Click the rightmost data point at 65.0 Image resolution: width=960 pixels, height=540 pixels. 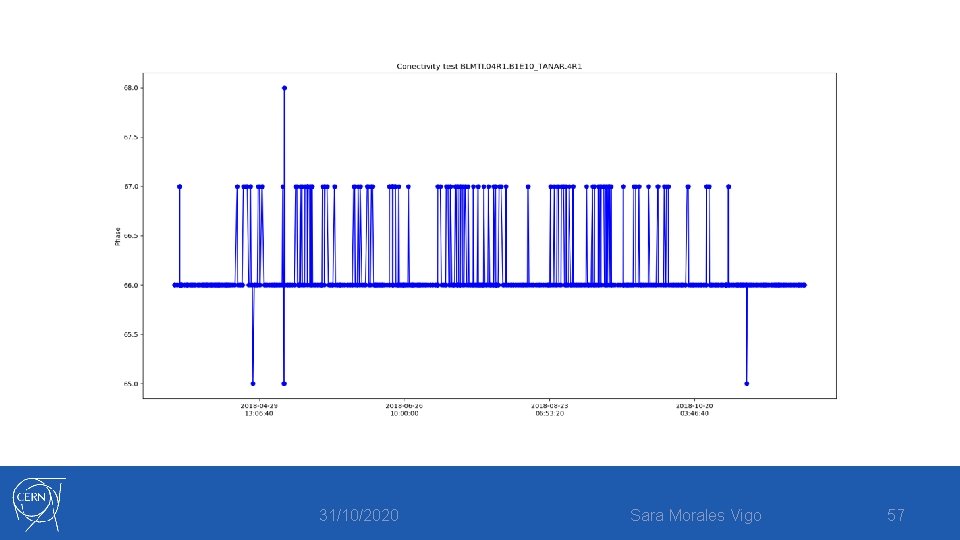click(746, 384)
